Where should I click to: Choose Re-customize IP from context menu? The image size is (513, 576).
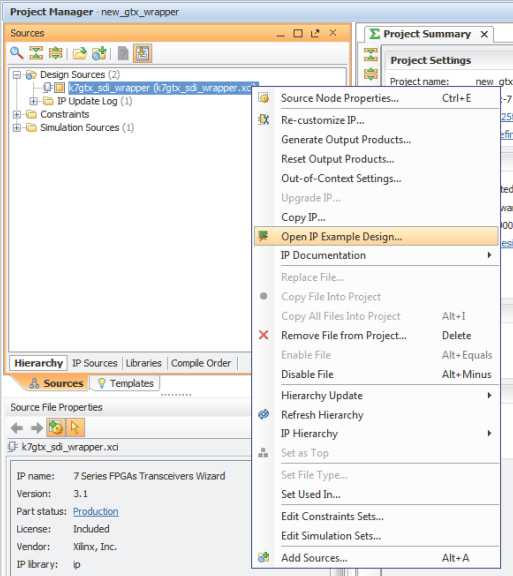point(376,120)
